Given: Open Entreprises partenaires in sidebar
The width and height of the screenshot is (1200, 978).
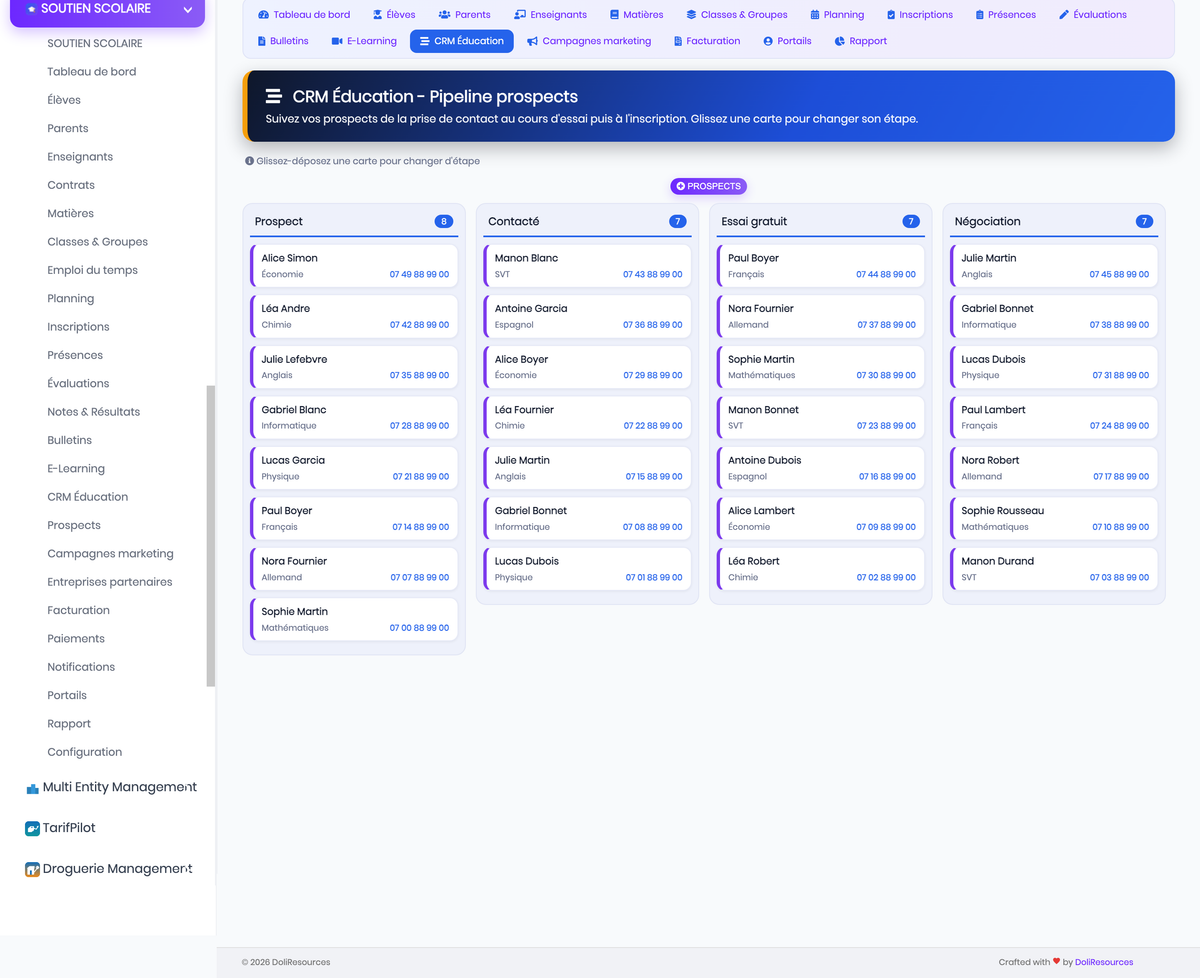Looking at the screenshot, I should coord(110,582).
